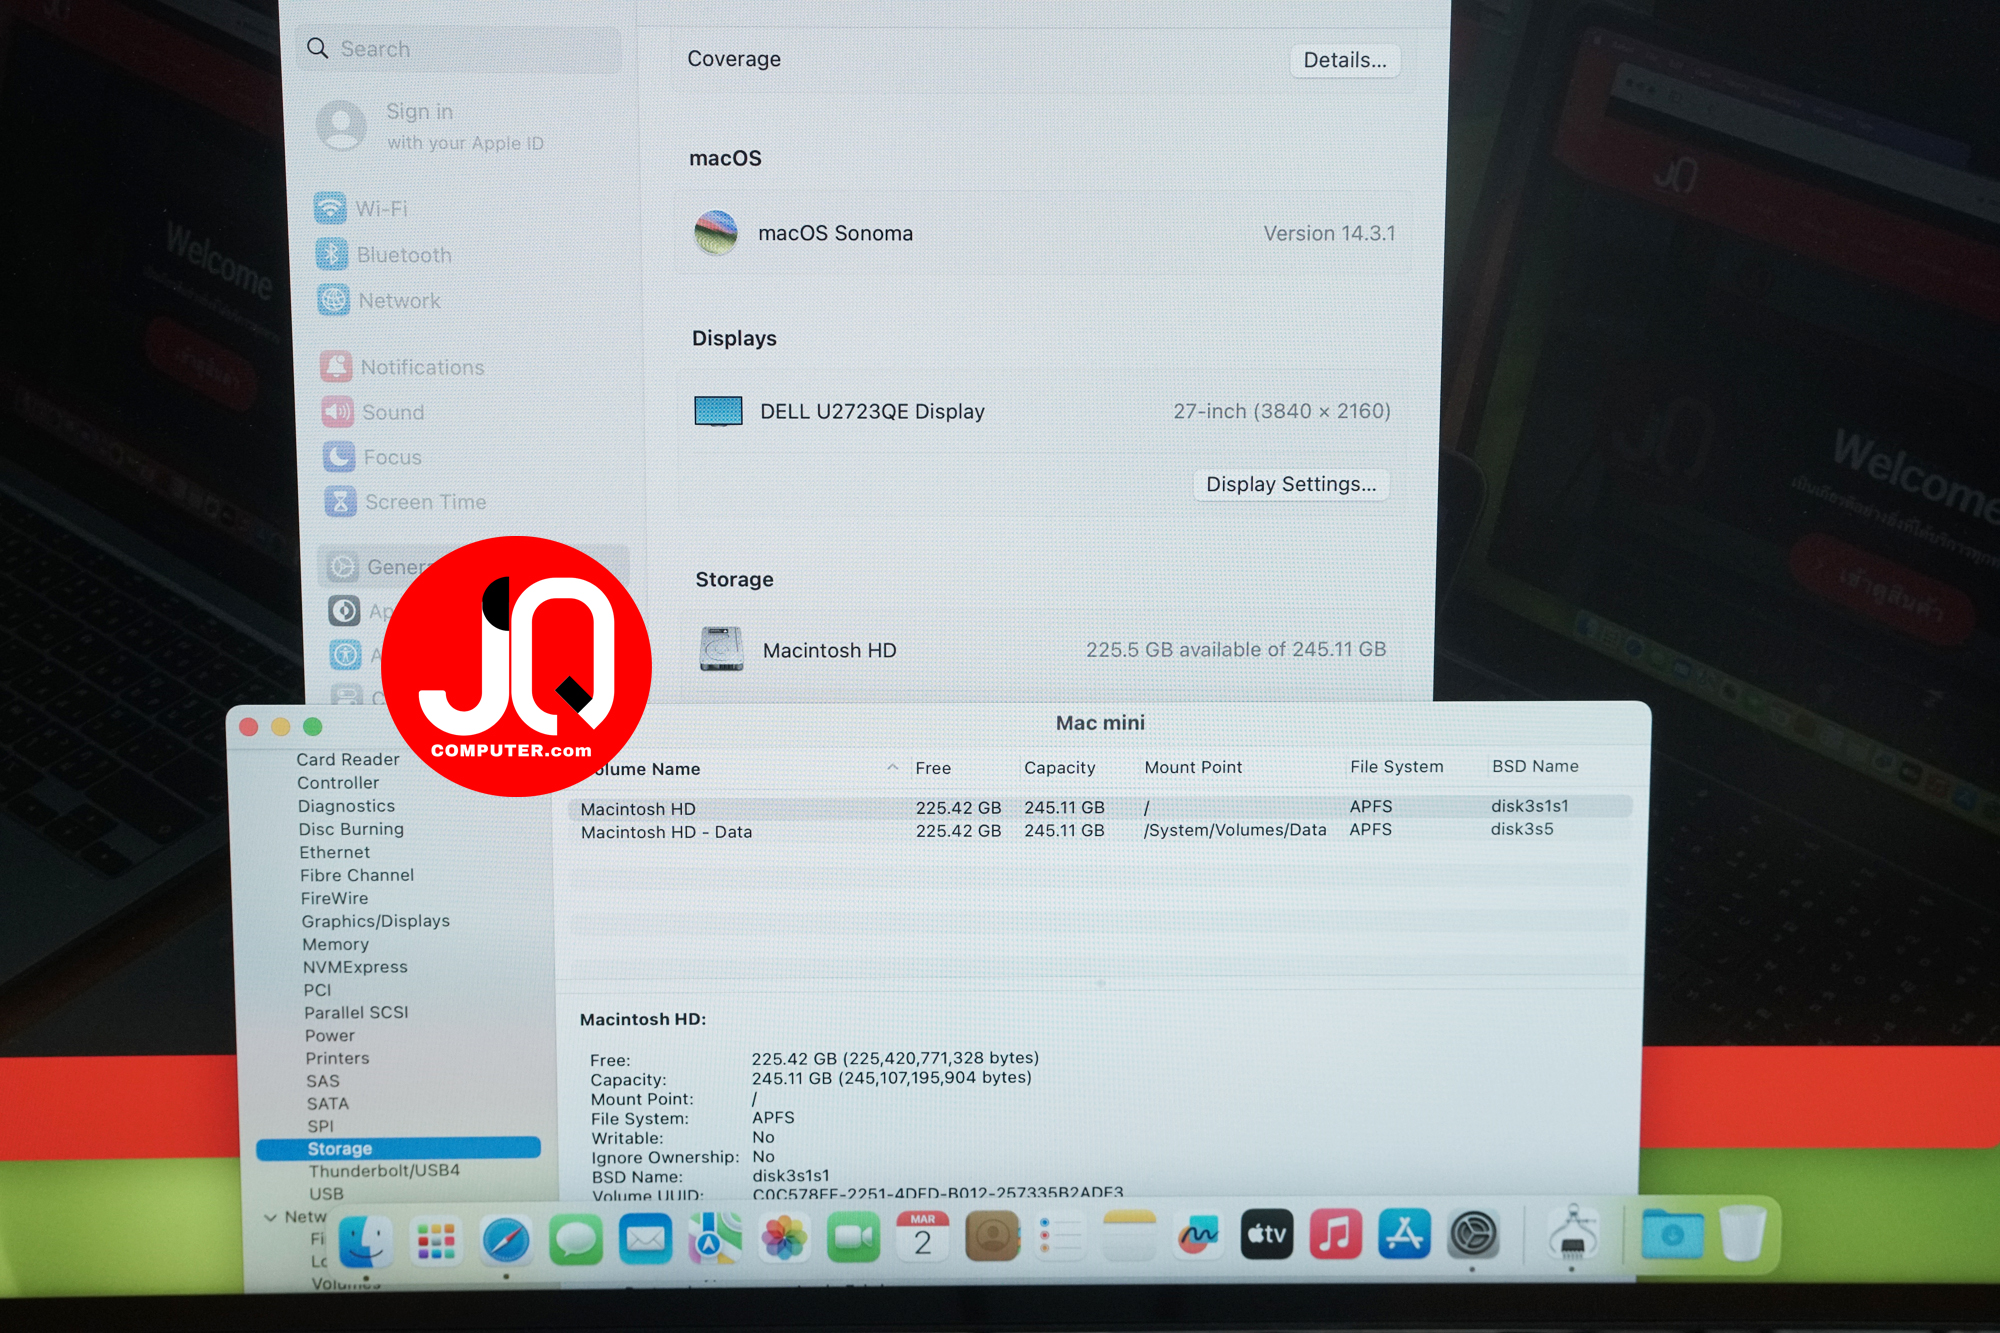The height and width of the screenshot is (1333, 2000).
Task: Open Launchpad in the Dock
Action: pos(436,1241)
